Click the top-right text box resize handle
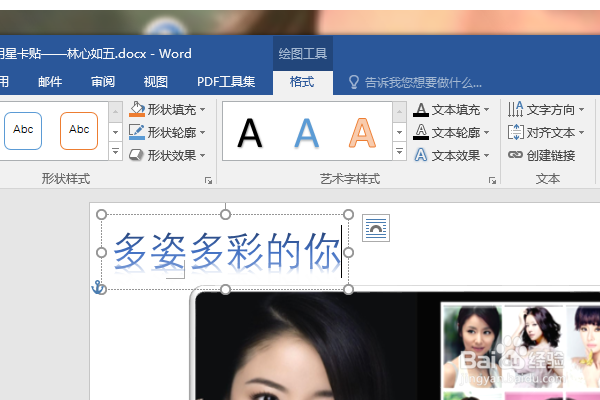The width and height of the screenshot is (600, 400). point(348,214)
